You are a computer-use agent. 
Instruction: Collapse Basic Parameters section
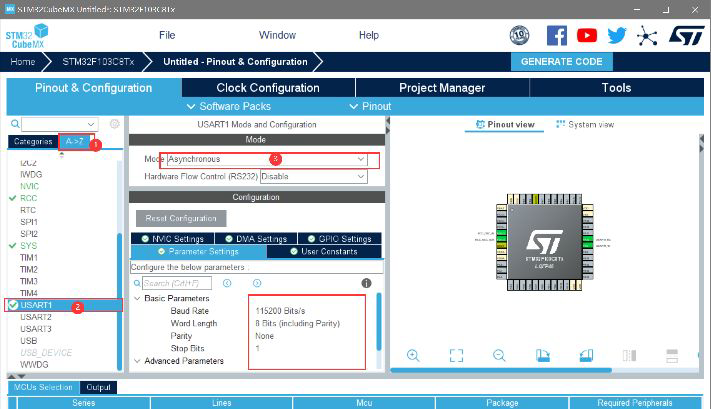pos(137,298)
